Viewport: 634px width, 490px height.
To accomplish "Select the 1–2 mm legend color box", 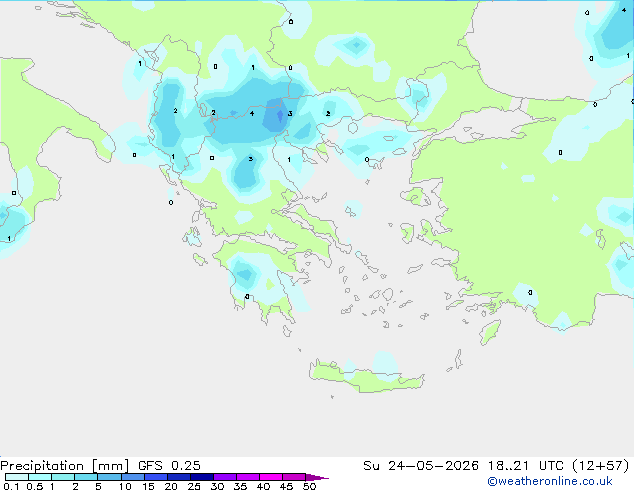I will click(63, 477).
